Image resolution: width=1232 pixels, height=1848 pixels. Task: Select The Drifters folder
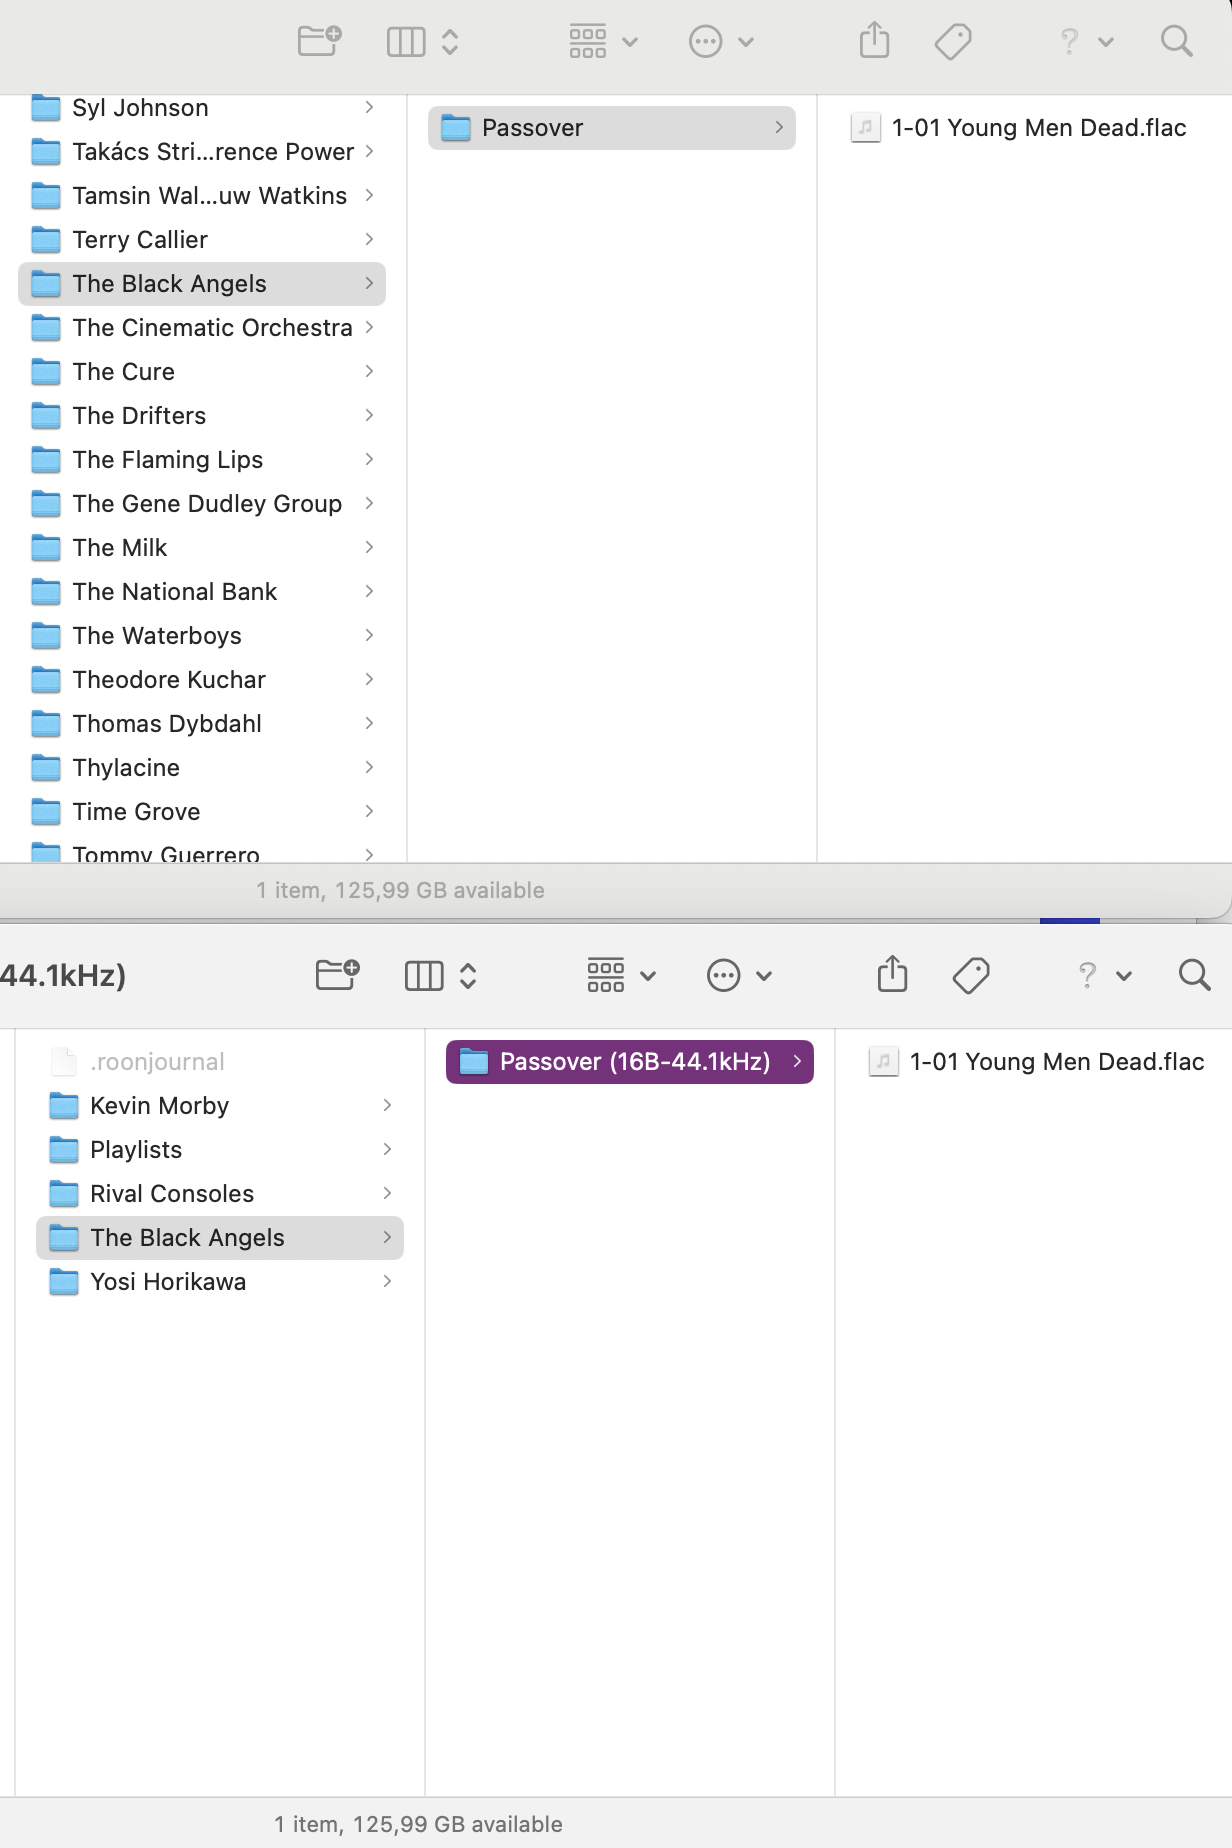[x=202, y=416]
